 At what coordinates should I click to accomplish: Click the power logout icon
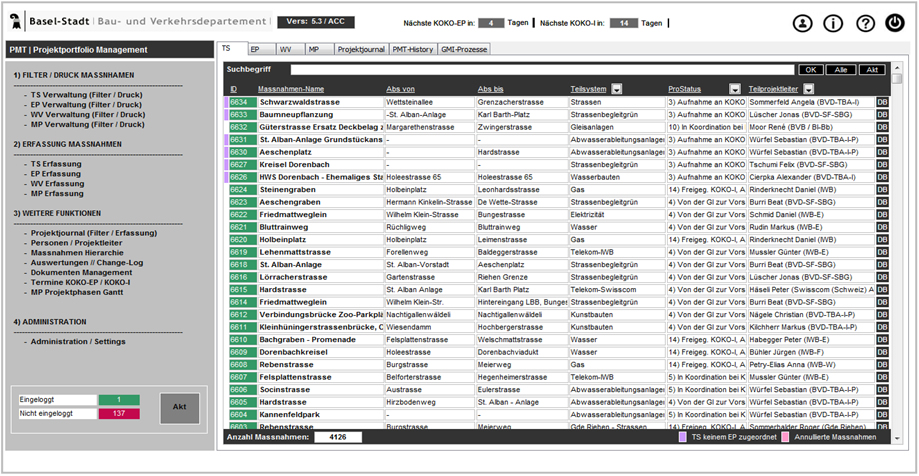895,23
